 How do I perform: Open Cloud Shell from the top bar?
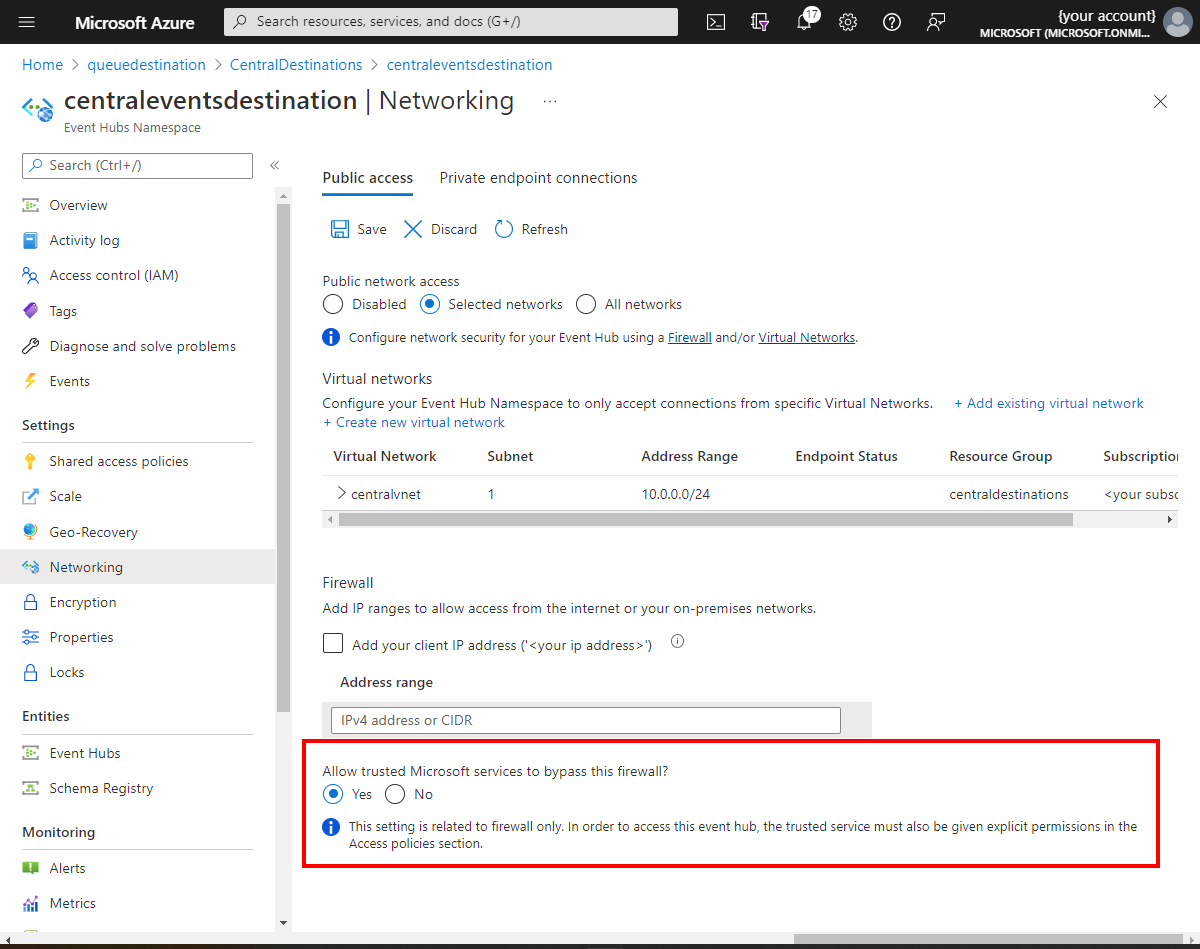pyautogui.click(x=715, y=21)
